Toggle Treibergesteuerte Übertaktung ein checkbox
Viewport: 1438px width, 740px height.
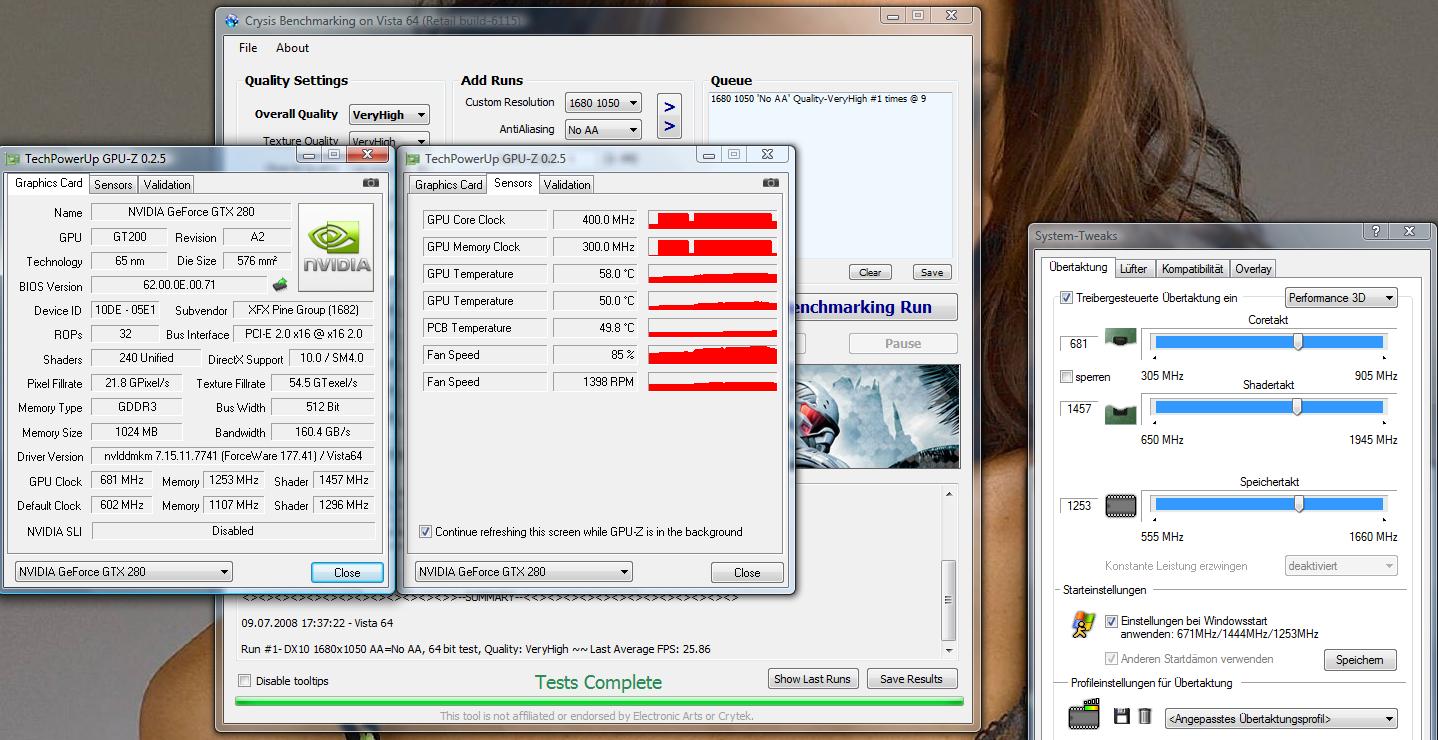click(x=1066, y=298)
